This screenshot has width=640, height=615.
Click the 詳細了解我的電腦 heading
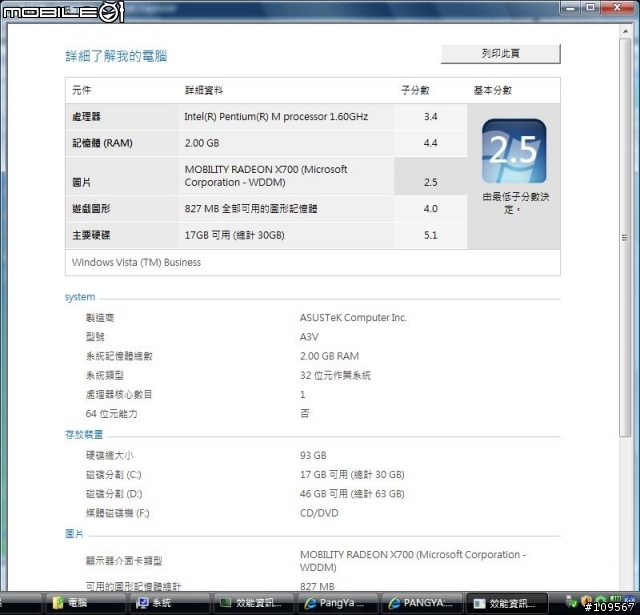pos(116,56)
